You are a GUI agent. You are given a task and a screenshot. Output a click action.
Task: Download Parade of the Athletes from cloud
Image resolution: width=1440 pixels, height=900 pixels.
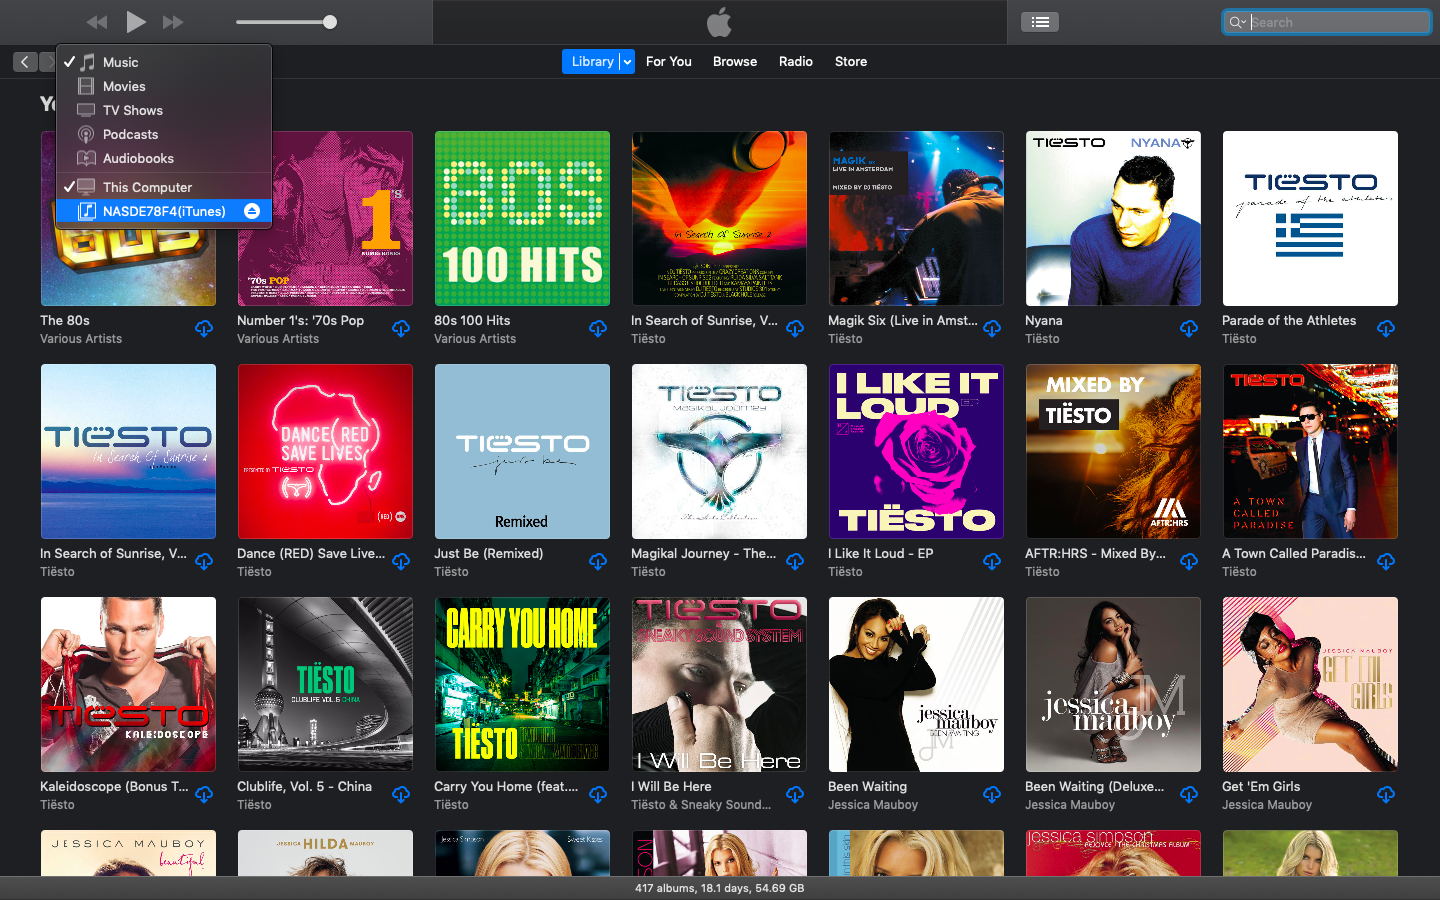1386,328
